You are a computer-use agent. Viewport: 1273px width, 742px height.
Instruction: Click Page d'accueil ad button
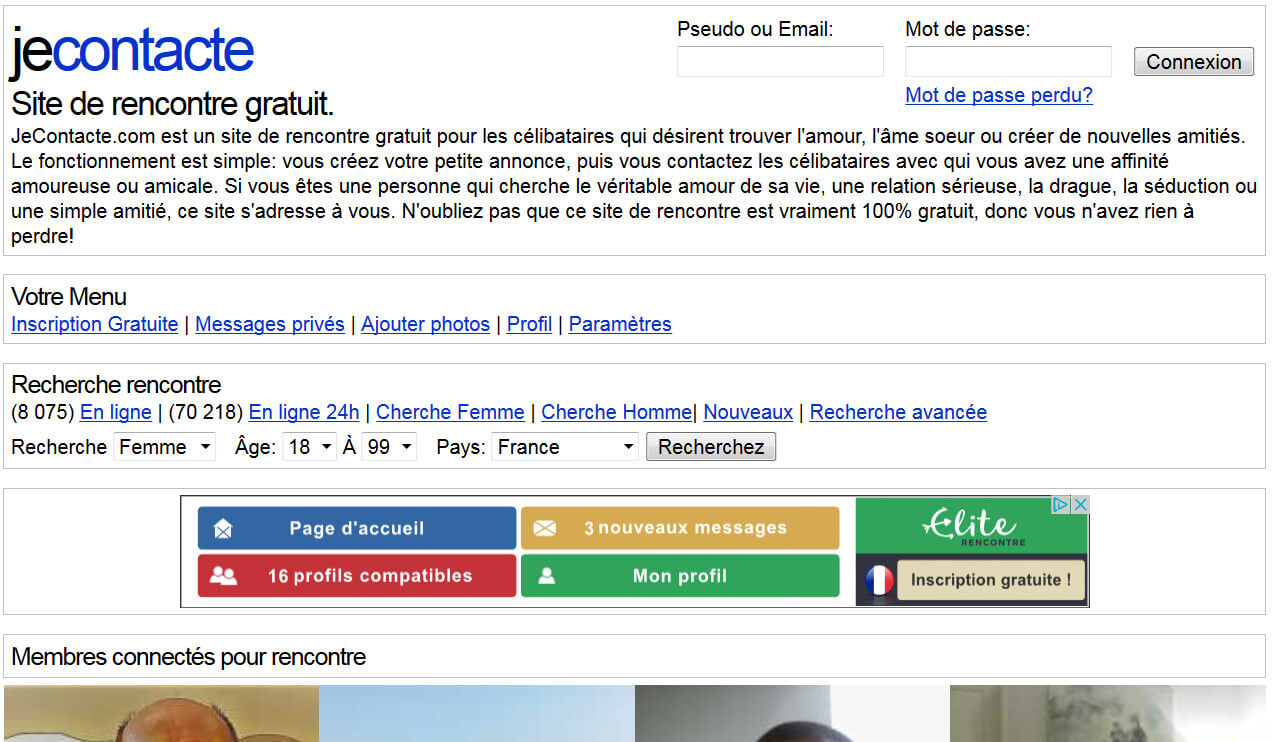[x=357, y=528]
